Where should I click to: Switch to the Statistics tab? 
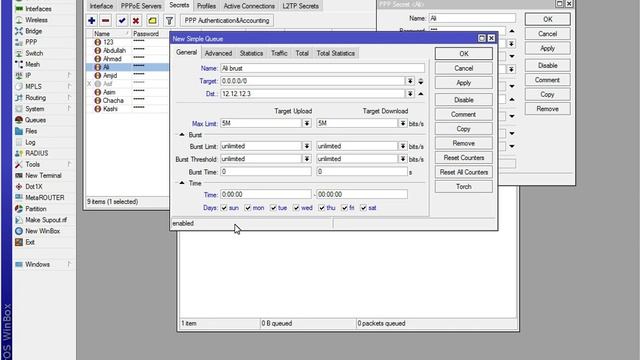click(251, 53)
